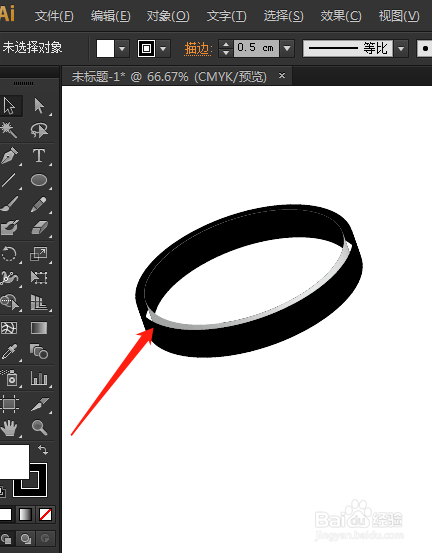
Task: Select the Column Graph tool
Action: click(x=39, y=378)
